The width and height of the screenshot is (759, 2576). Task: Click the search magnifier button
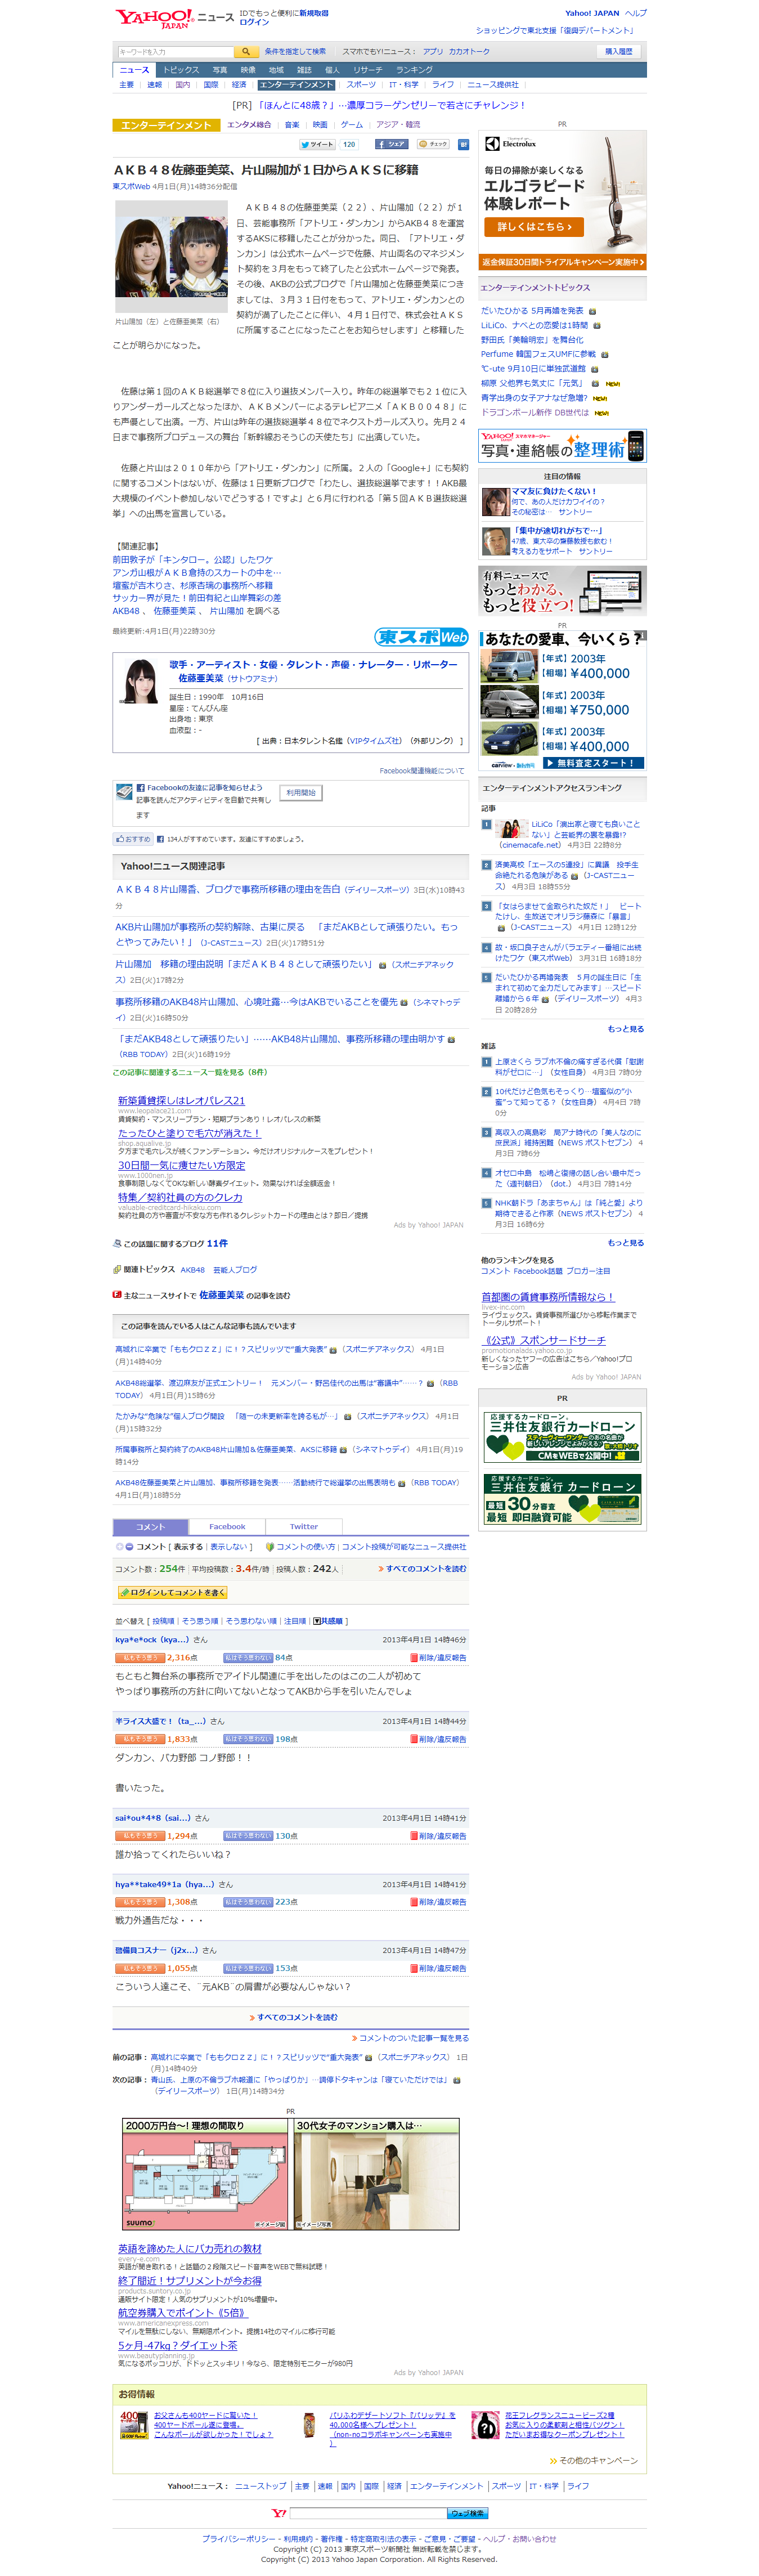point(246,51)
